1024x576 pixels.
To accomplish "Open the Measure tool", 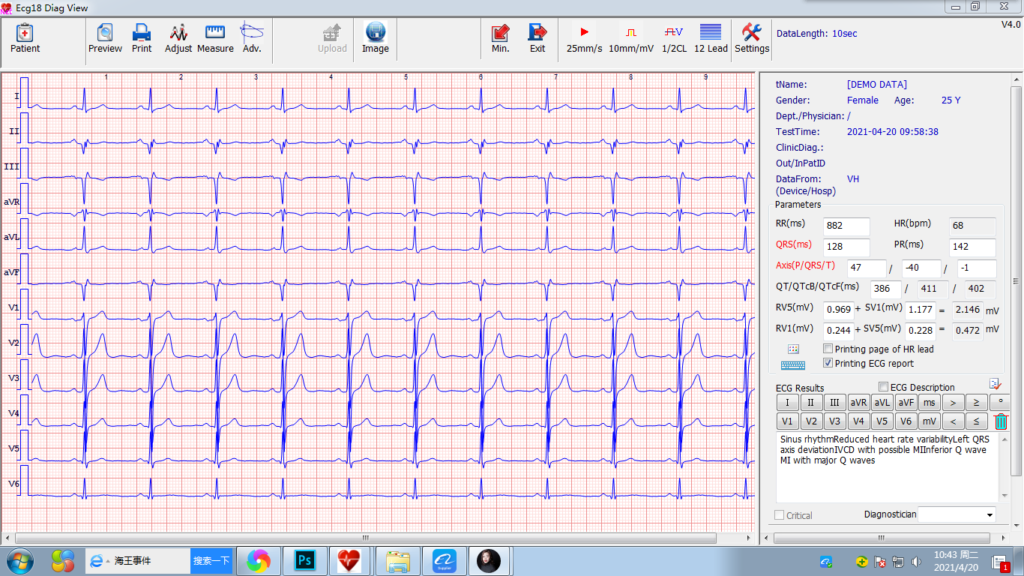I will [214, 39].
